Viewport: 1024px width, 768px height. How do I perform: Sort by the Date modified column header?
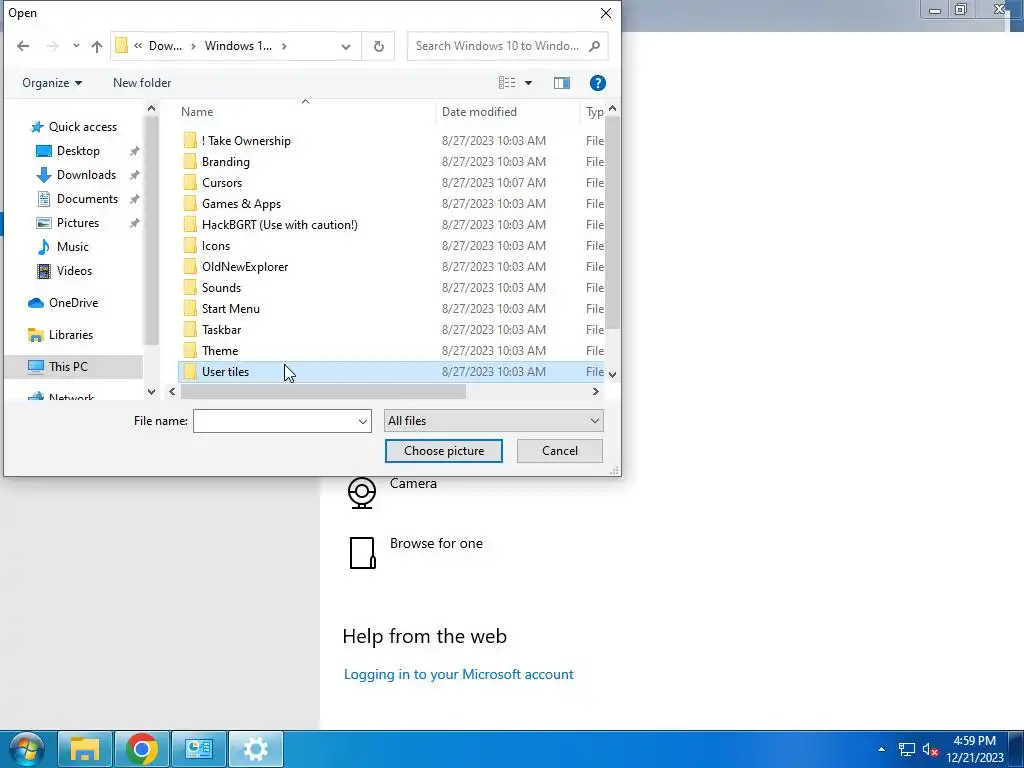pyautogui.click(x=507, y=112)
